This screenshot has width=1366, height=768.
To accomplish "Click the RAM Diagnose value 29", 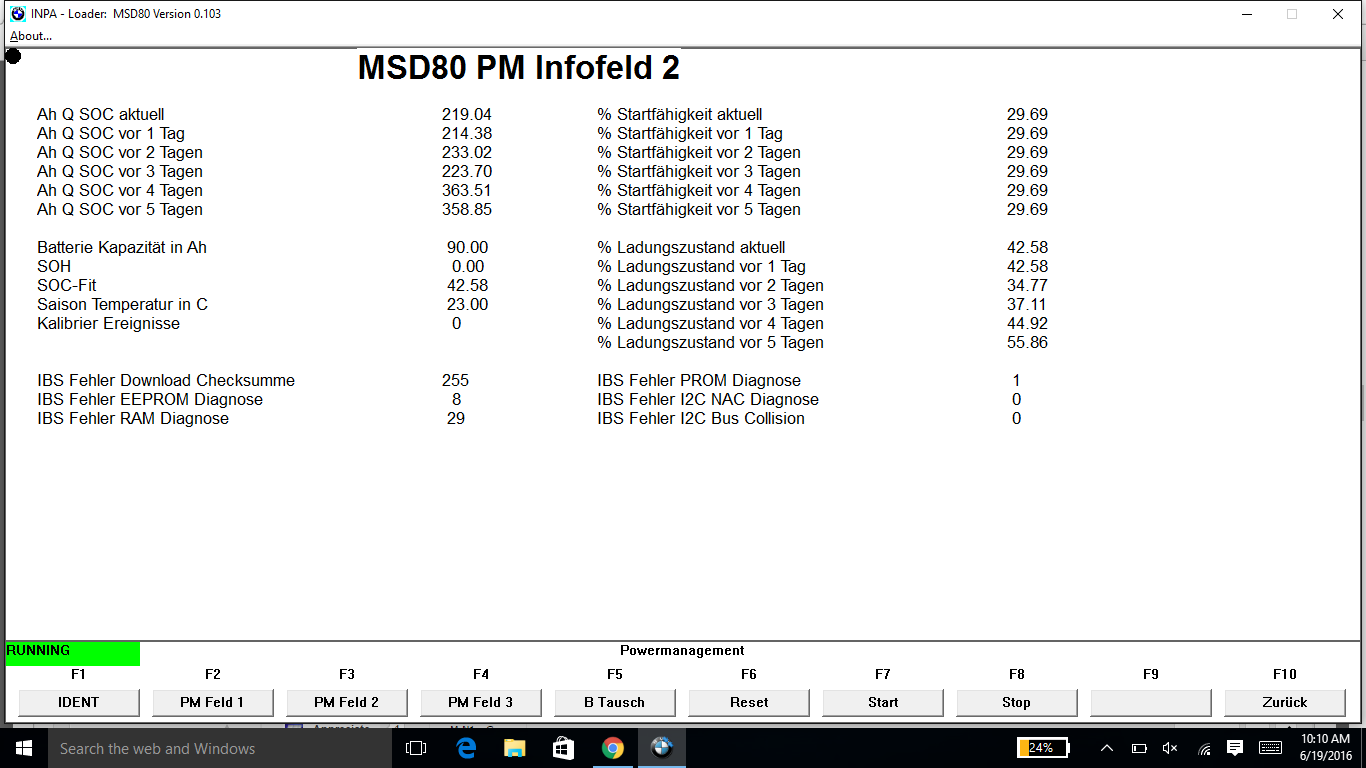I will 456,419.
